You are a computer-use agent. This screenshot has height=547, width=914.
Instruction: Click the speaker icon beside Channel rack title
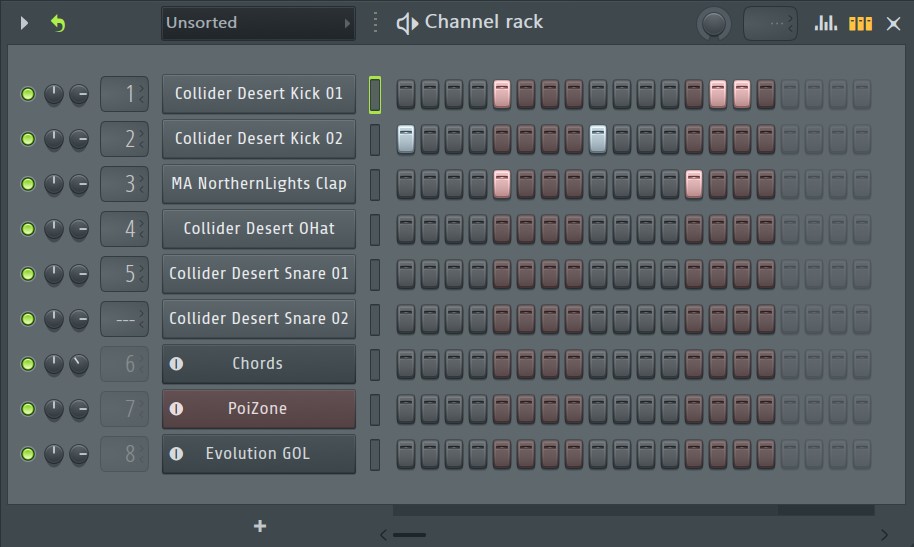pos(407,23)
